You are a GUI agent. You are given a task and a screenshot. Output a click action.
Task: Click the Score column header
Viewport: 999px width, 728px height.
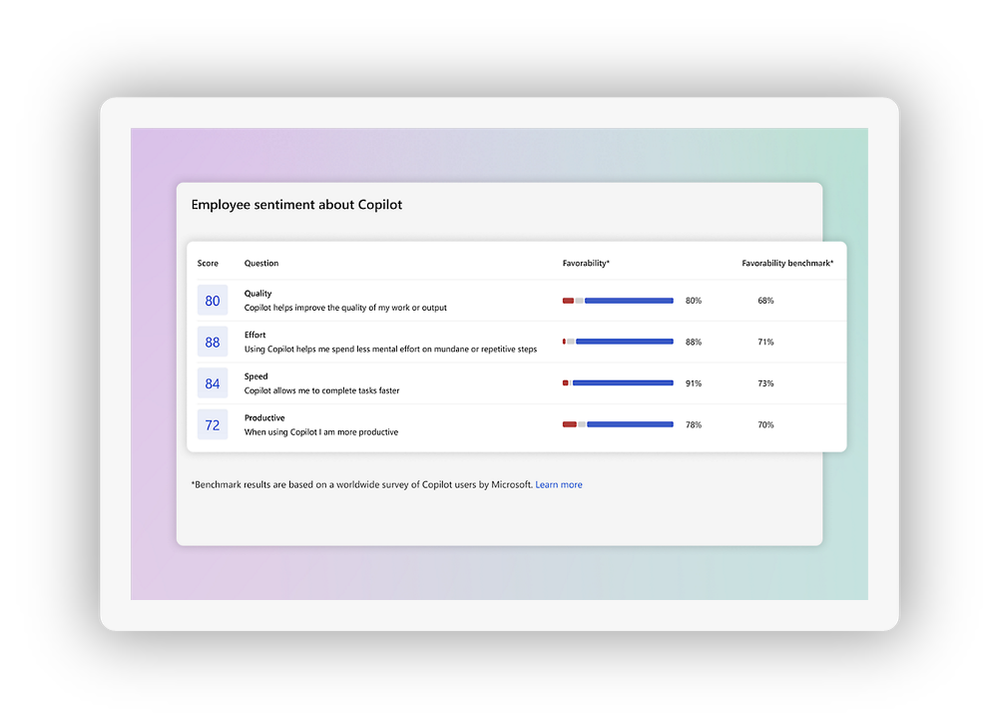pos(208,263)
